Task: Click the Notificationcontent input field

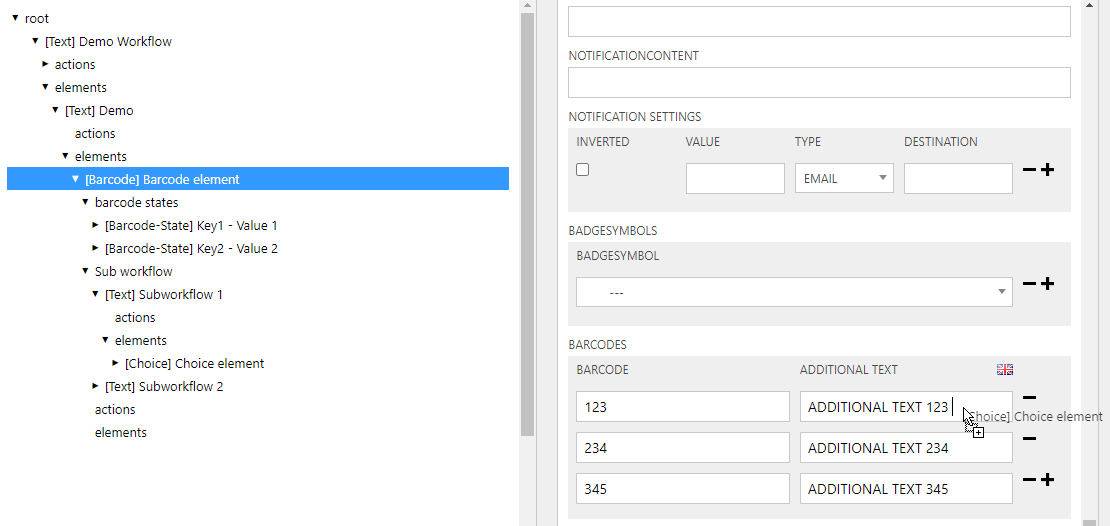Action: 818,83
